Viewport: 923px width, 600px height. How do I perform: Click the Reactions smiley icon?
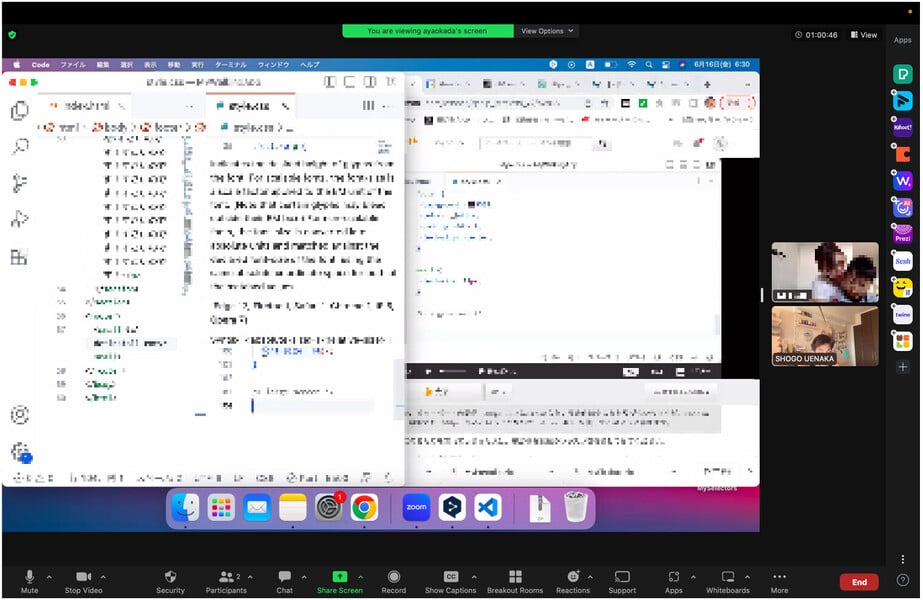pyautogui.click(x=573, y=577)
